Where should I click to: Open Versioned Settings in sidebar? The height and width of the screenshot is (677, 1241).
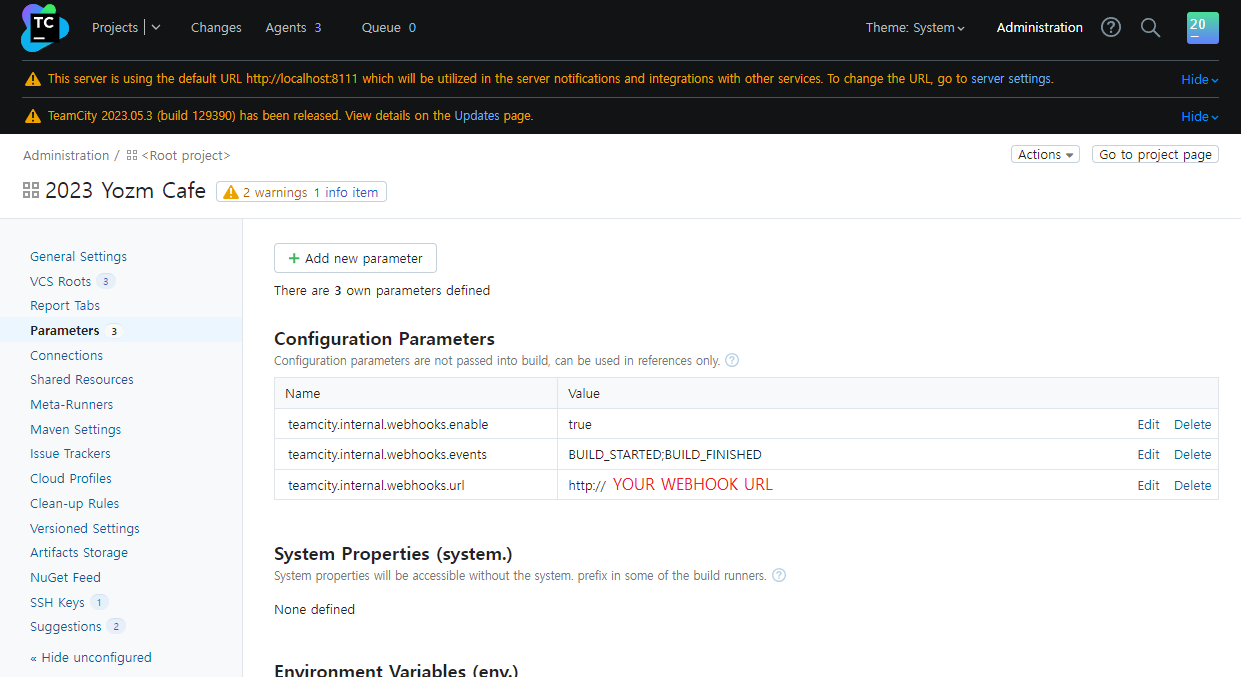pos(85,529)
